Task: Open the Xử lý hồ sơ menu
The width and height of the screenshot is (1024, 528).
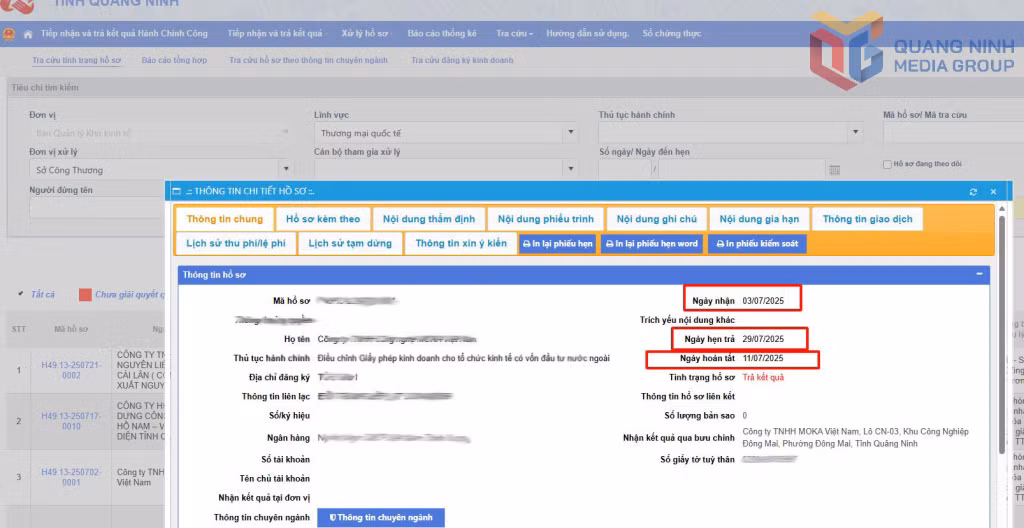Action: (365, 33)
